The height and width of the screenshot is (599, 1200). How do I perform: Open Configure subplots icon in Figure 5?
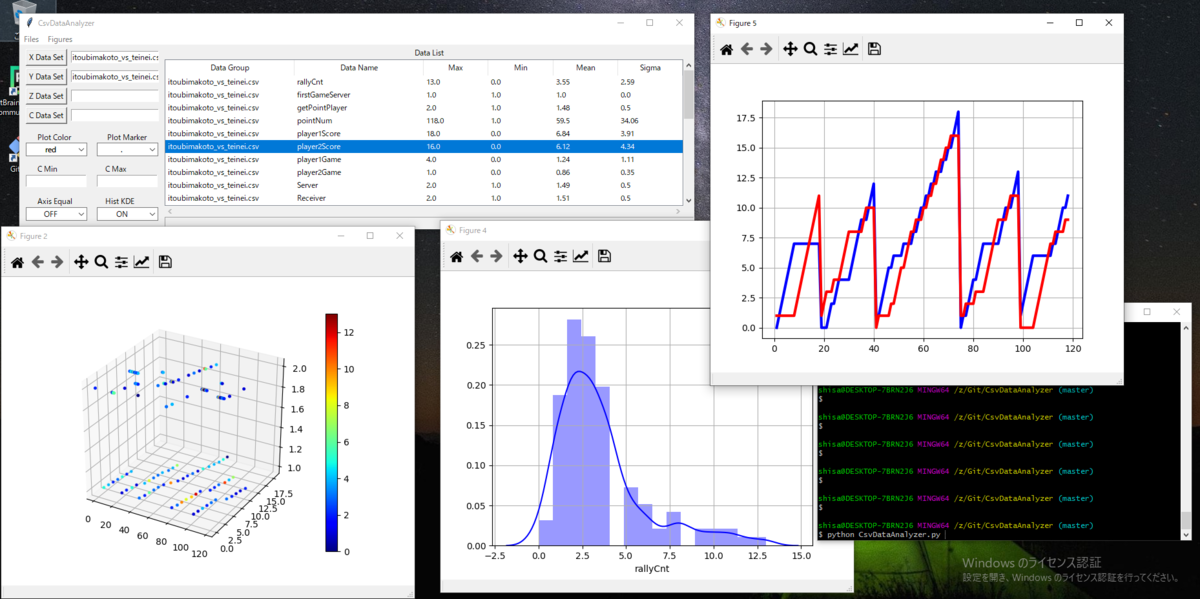(830, 48)
